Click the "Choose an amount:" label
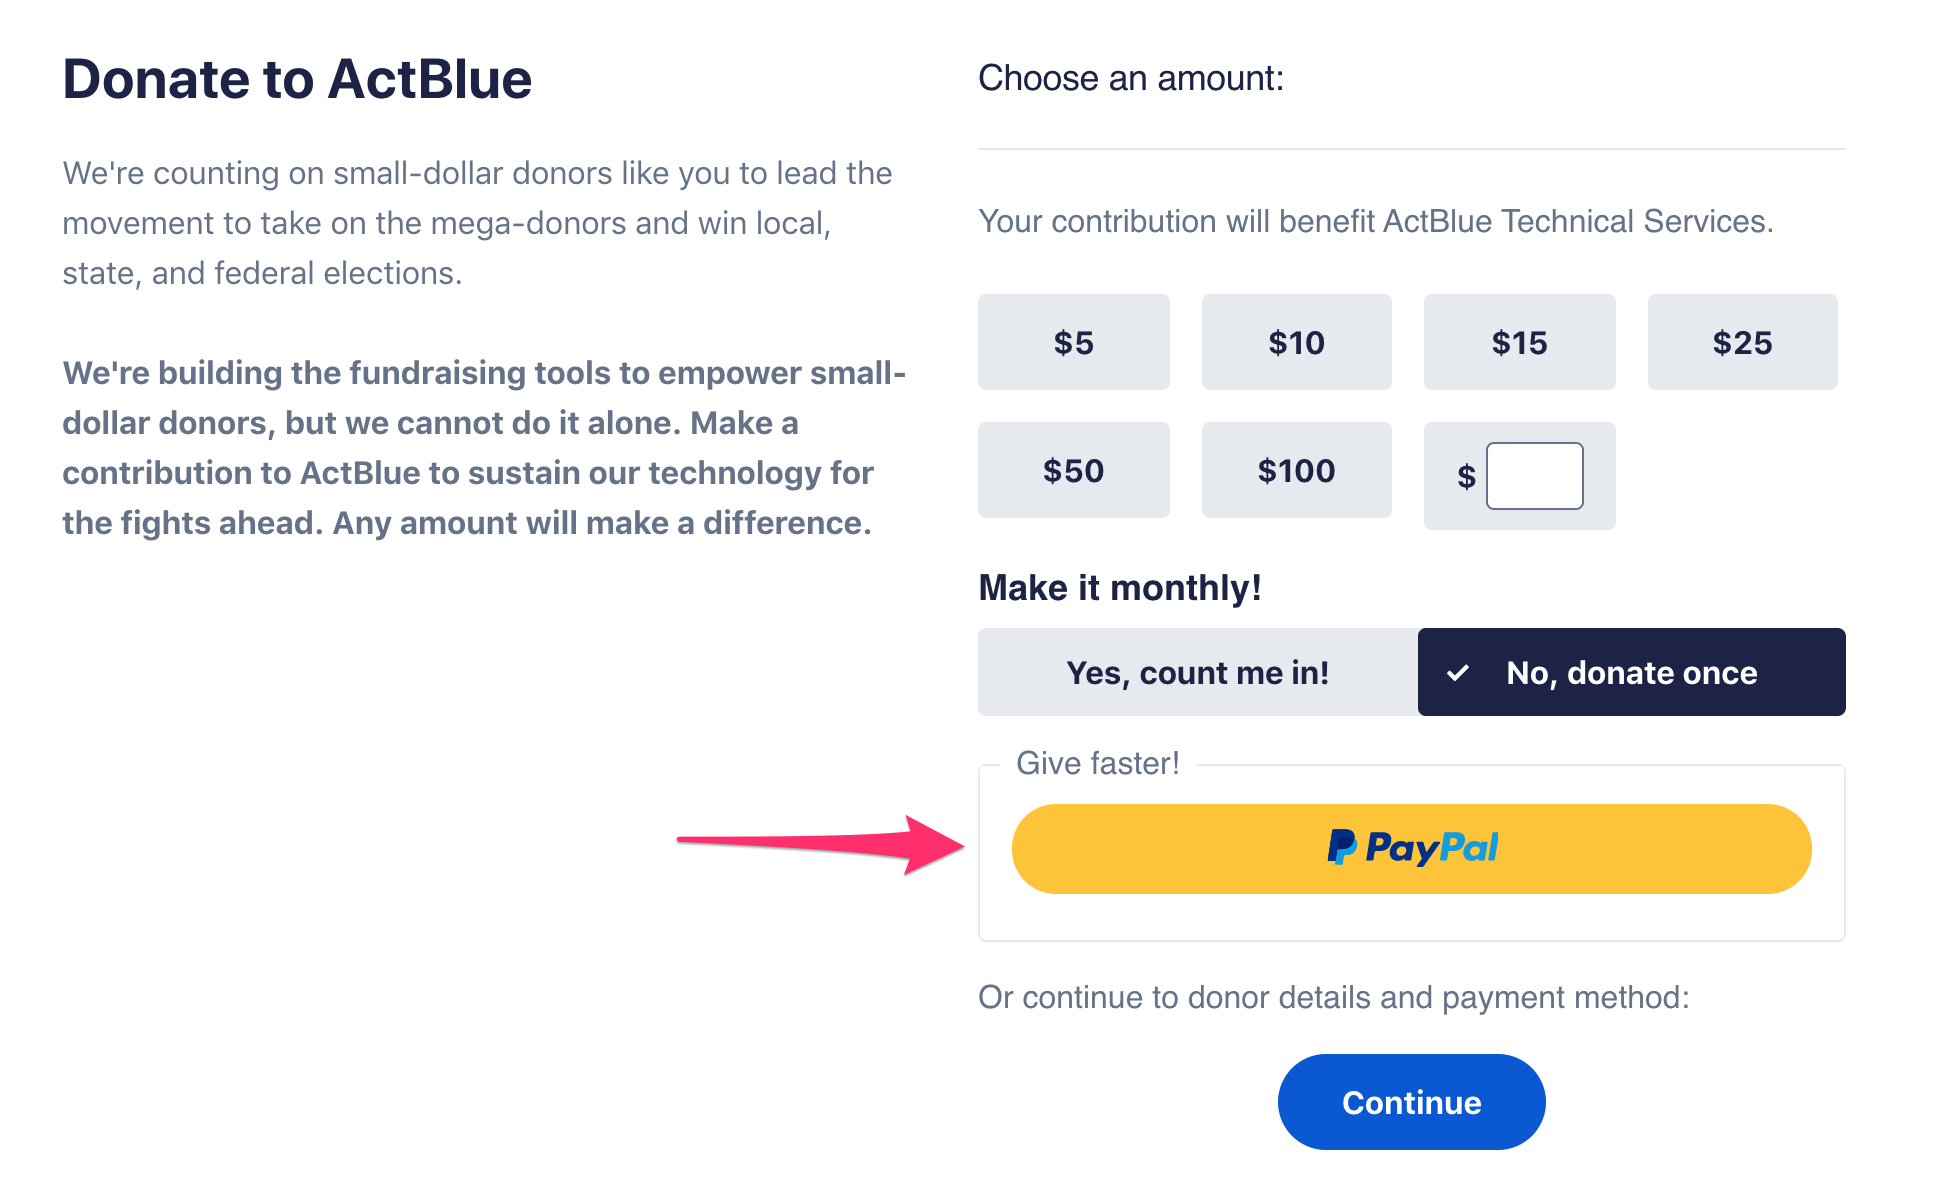The height and width of the screenshot is (1202, 1948). tap(1130, 78)
